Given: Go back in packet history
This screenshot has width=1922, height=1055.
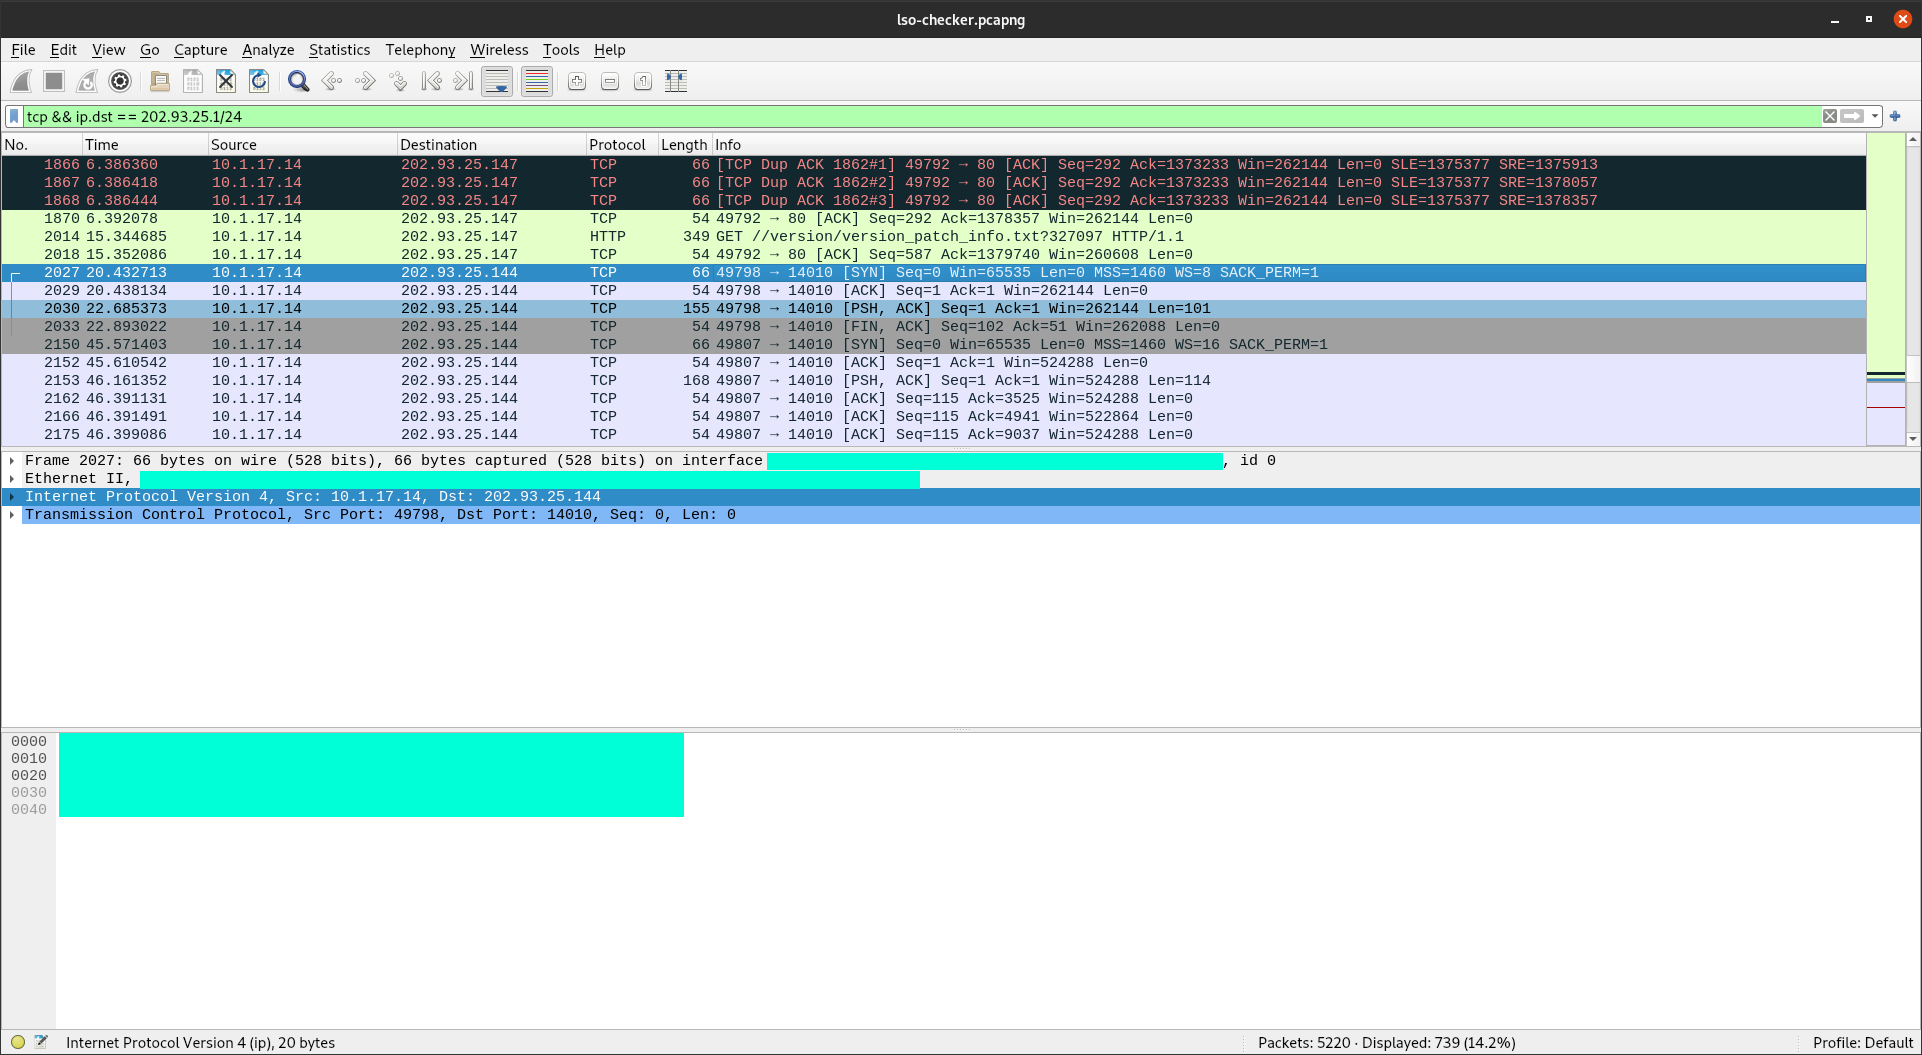Looking at the screenshot, I should [x=331, y=82].
